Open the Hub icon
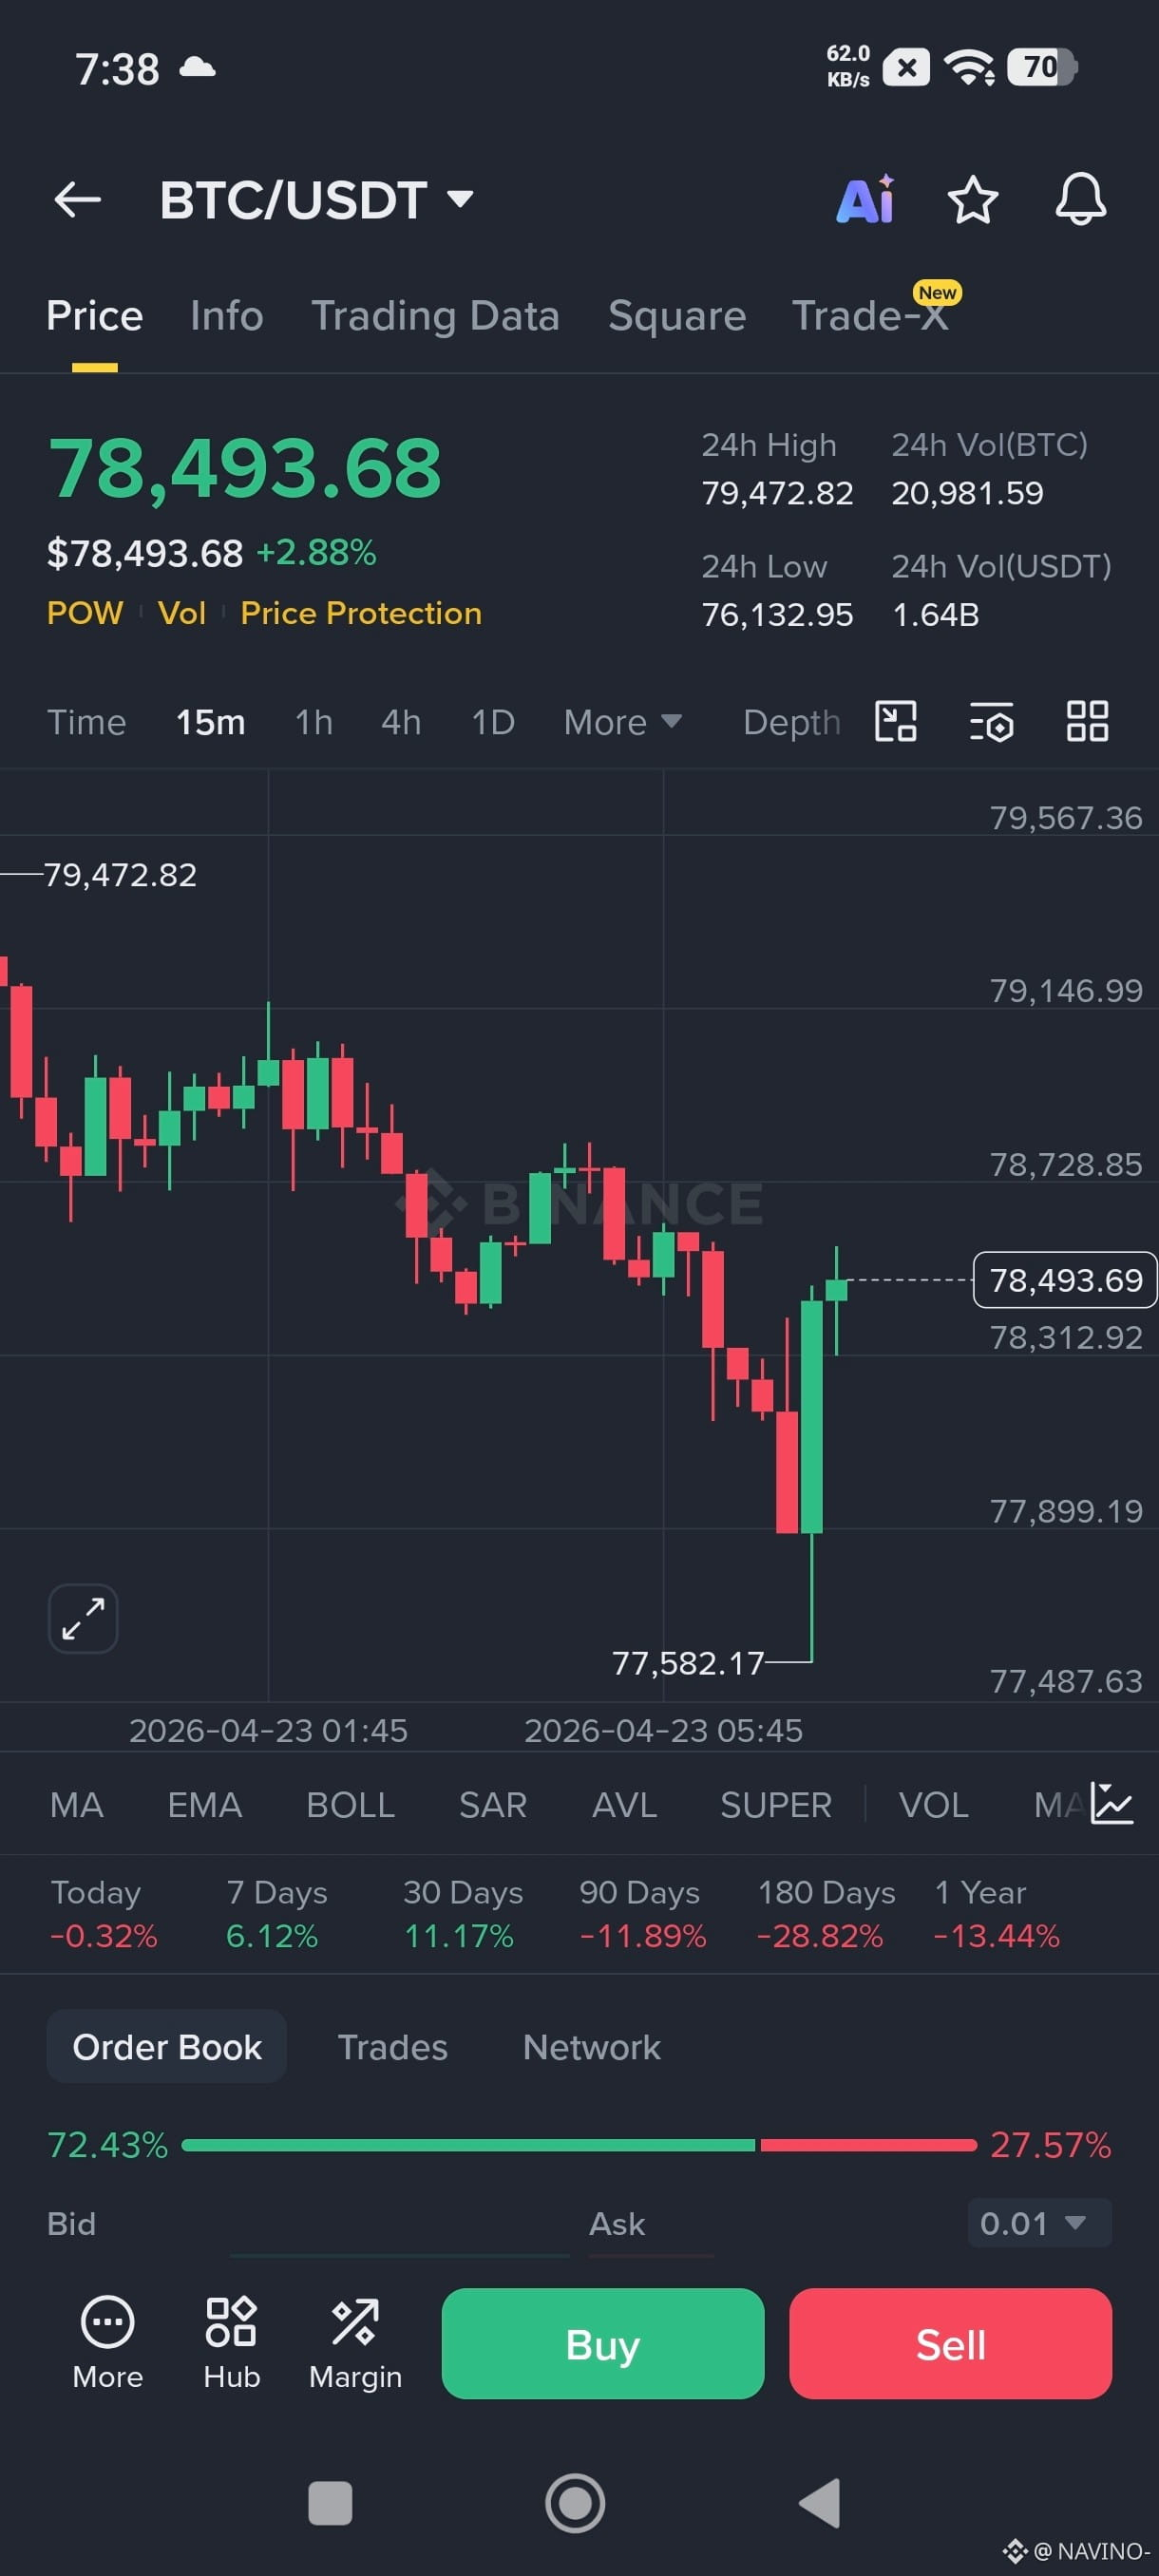Viewport: 1159px width, 2576px height. [232, 2341]
